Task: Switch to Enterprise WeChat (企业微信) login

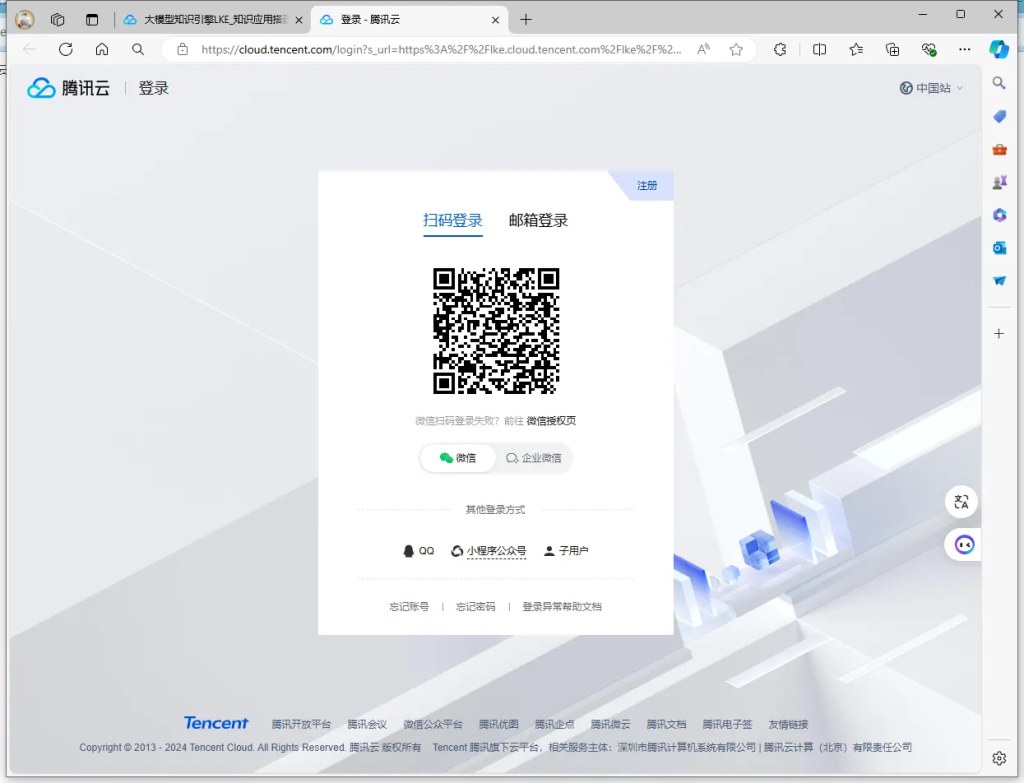Action: 534,458
